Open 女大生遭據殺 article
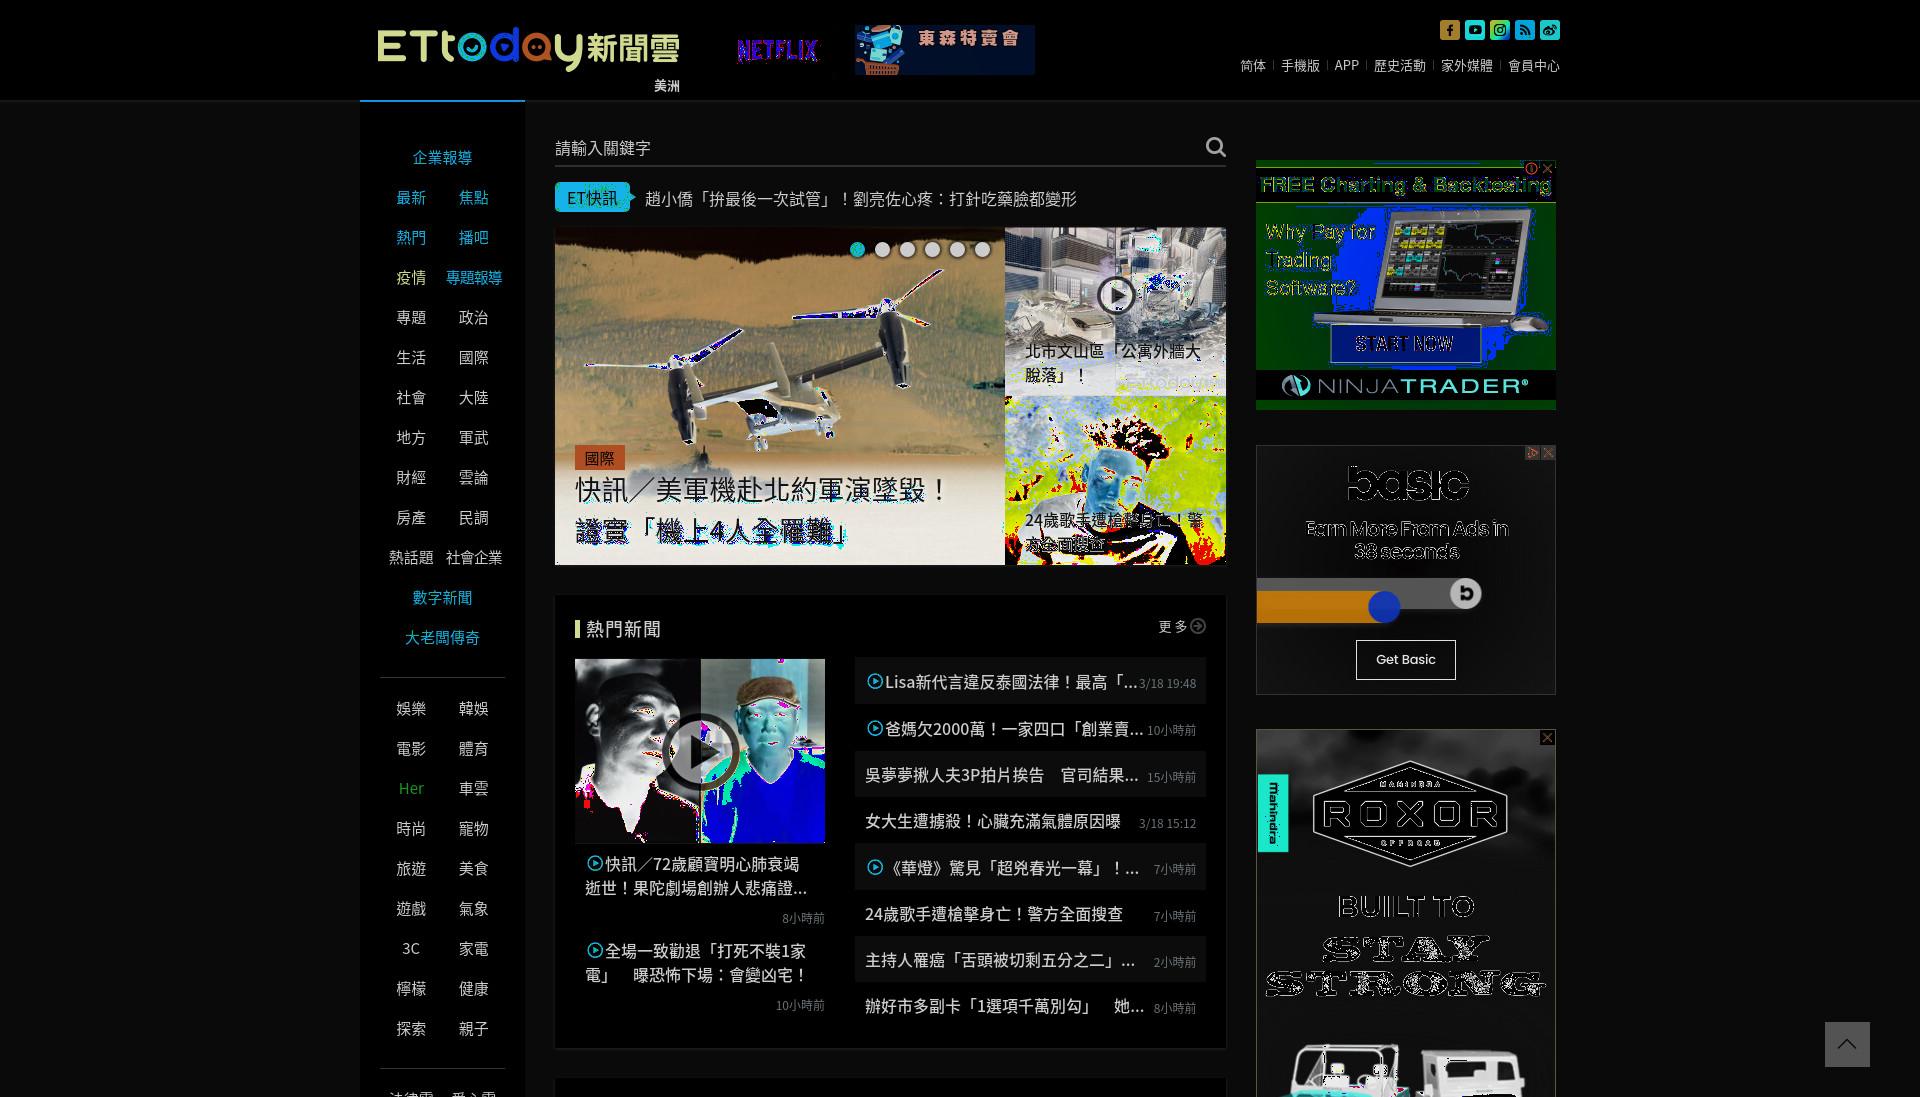The image size is (1920, 1097). coord(993,822)
